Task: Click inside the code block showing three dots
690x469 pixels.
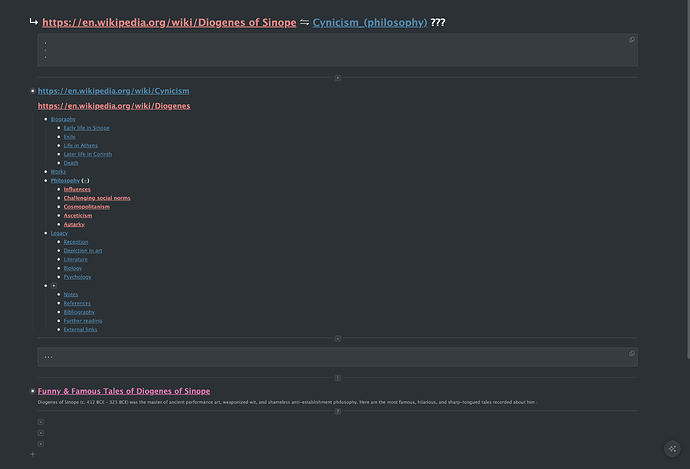Action: pos(338,357)
